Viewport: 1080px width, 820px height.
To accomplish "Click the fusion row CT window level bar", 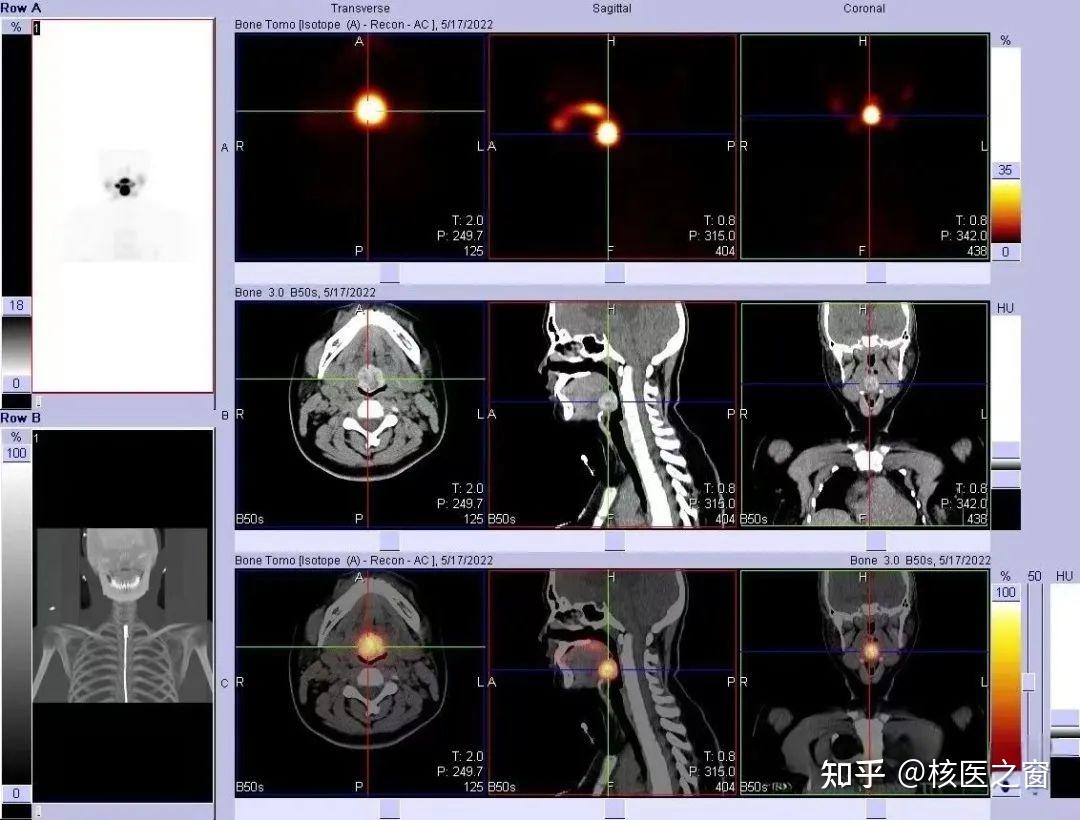I will click(x=1064, y=692).
